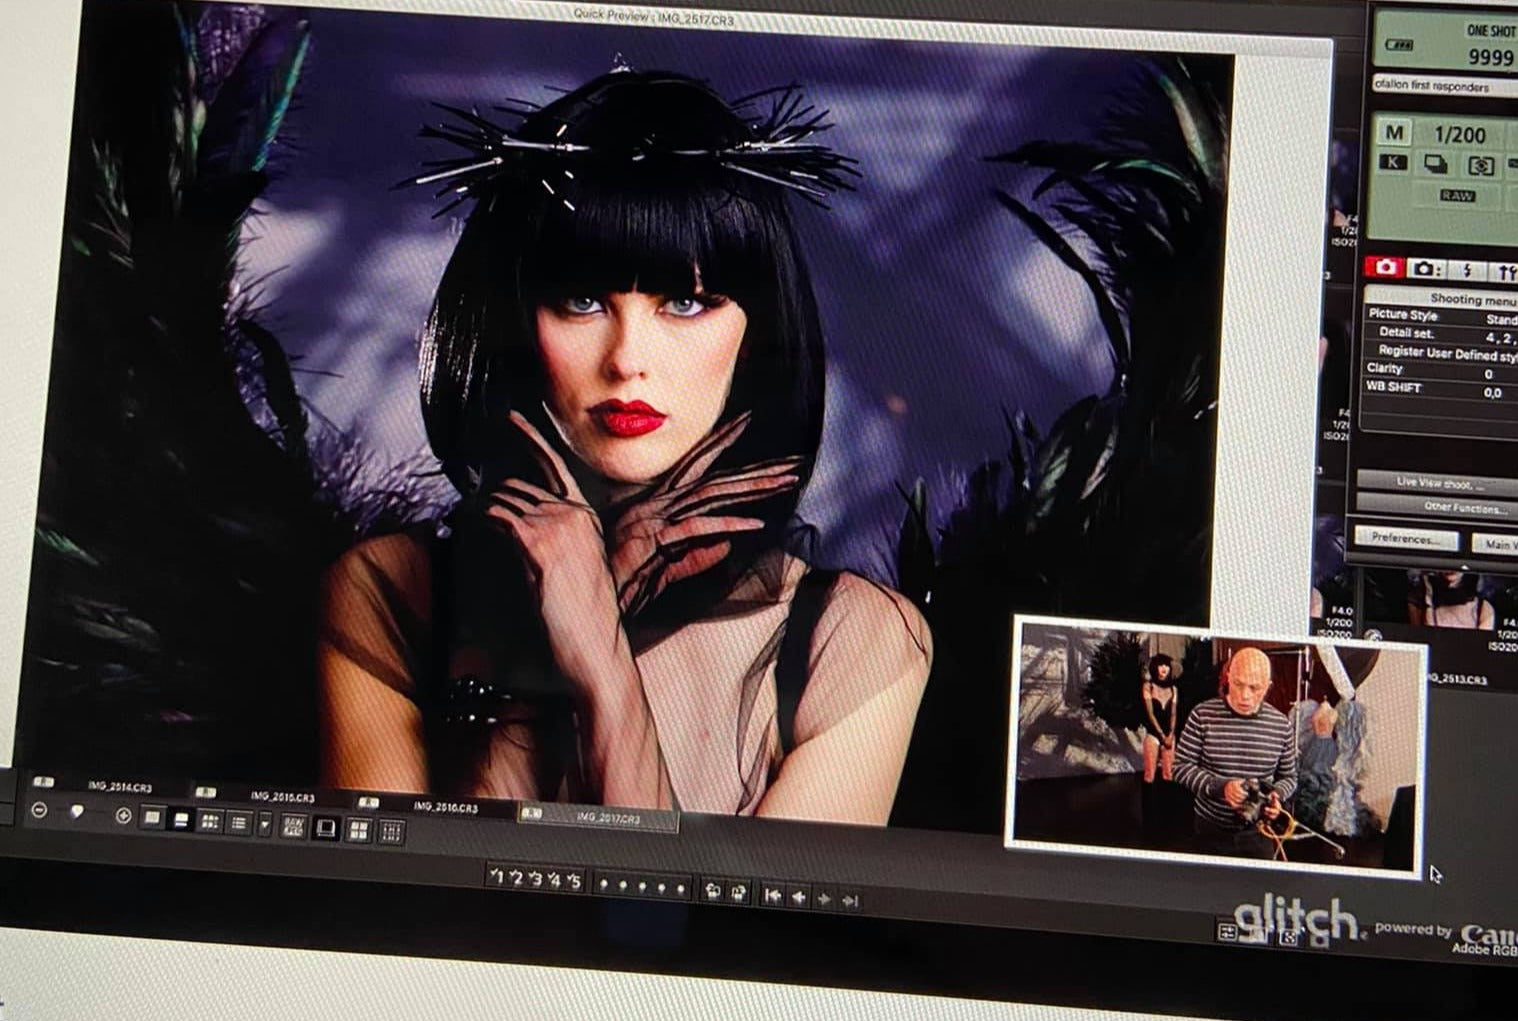Screen dimensions: 1518x1021
Task: Switch to thumbnail grid view icon
Action: click(210, 821)
